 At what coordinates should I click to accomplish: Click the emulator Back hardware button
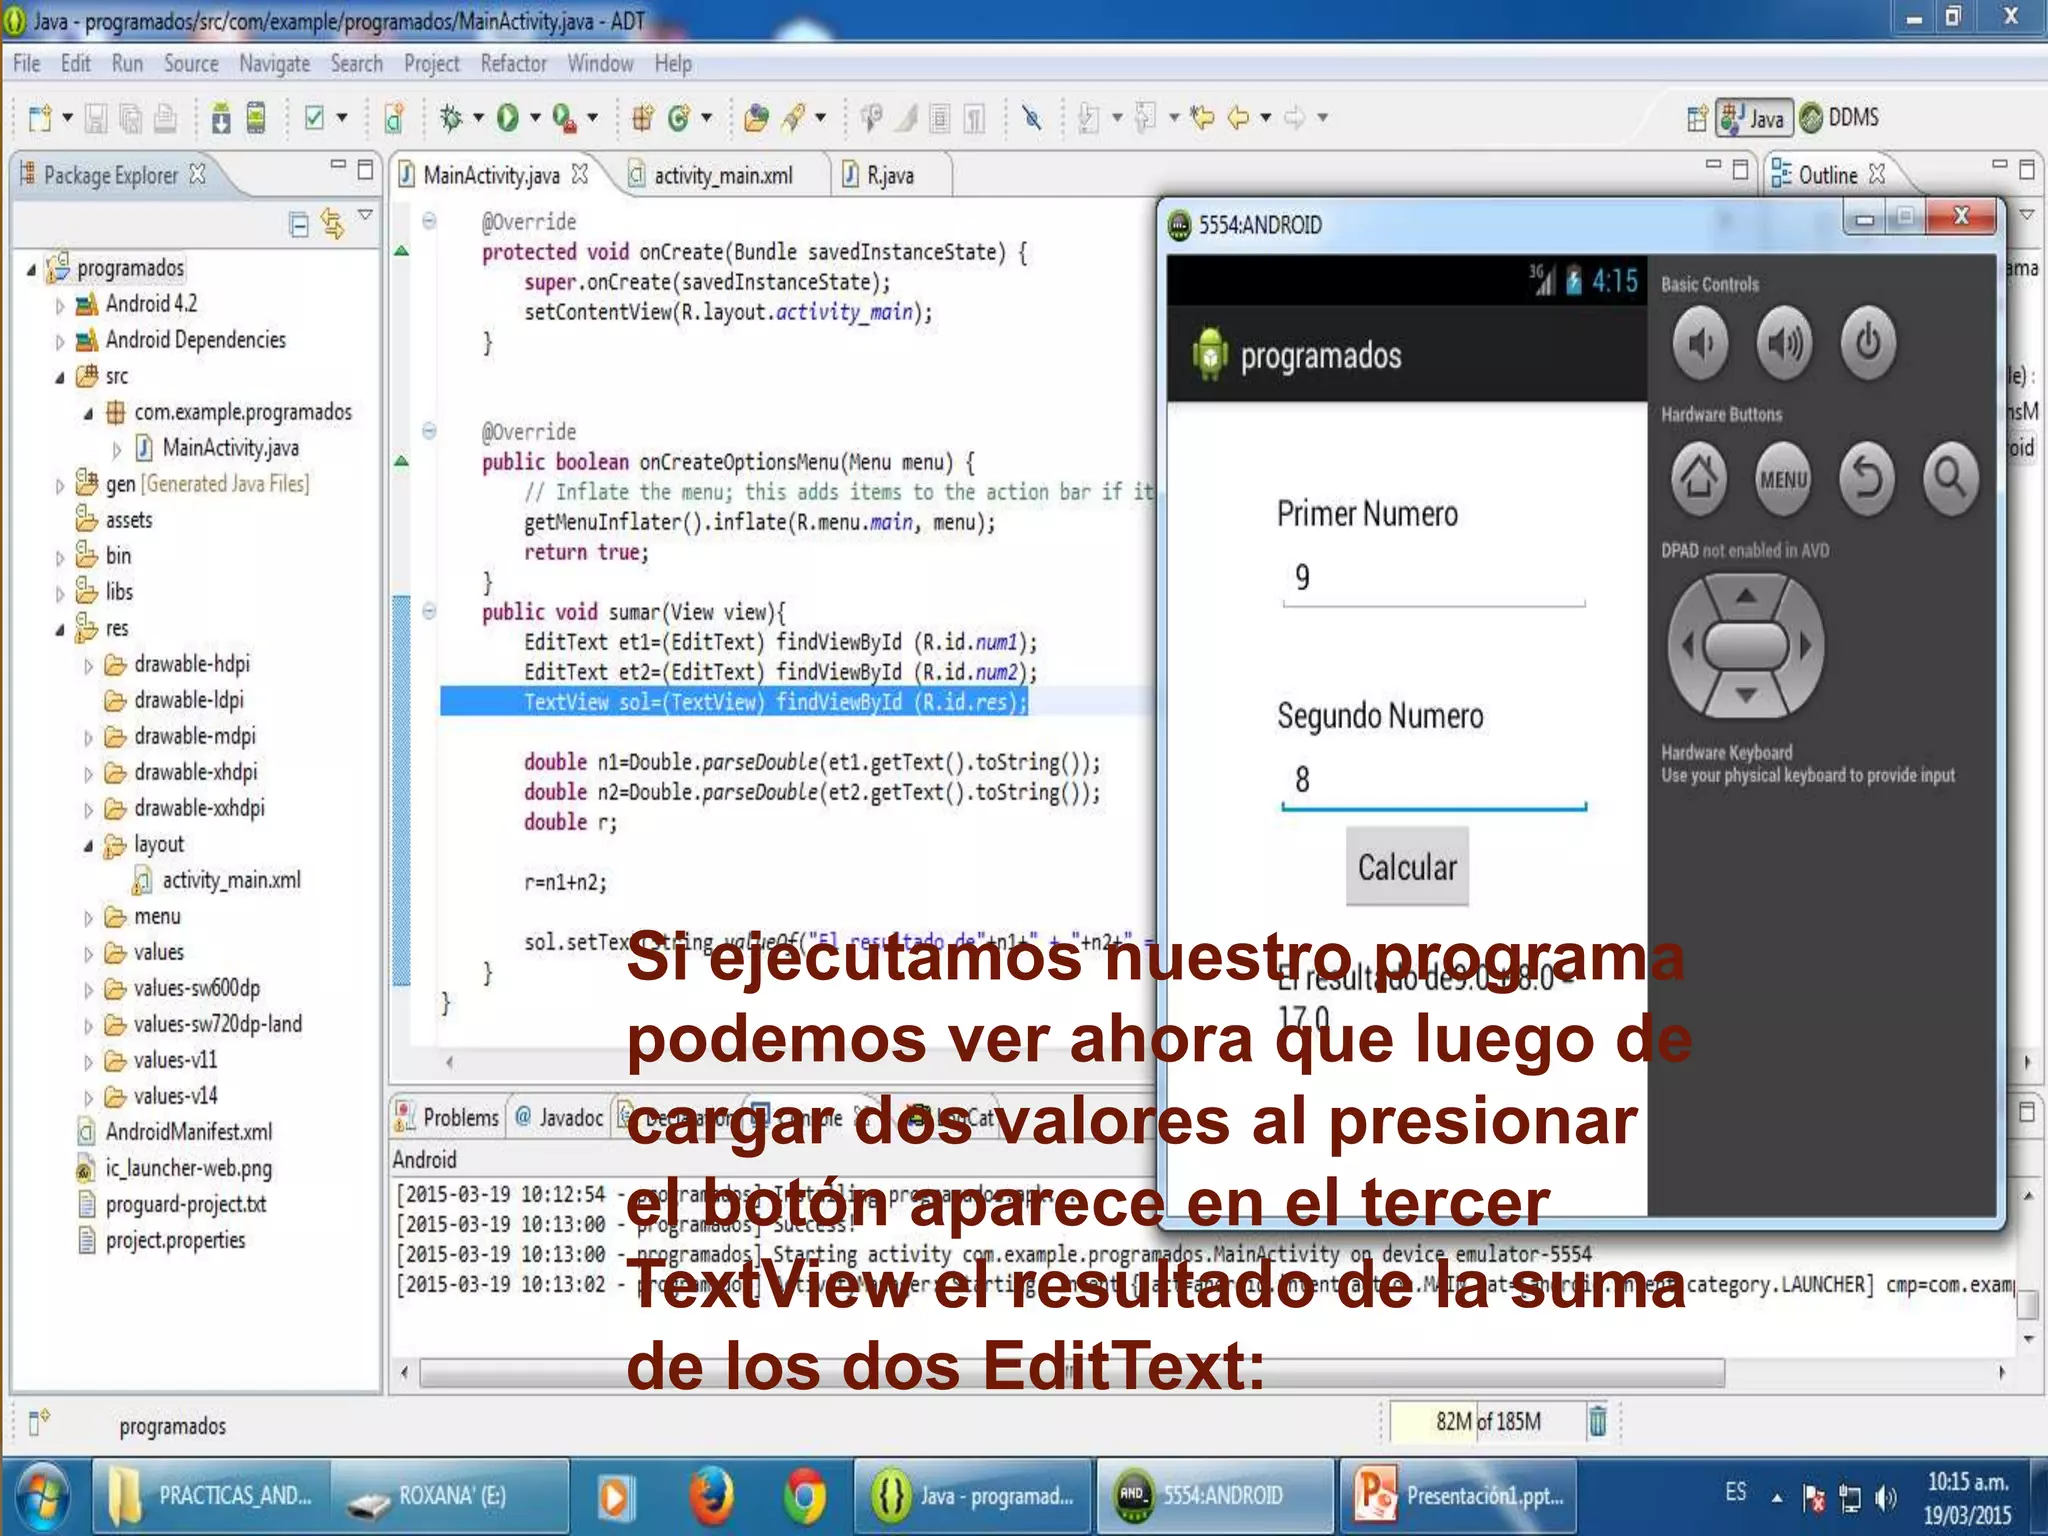pyautogui.click(x=1866, y=479)
